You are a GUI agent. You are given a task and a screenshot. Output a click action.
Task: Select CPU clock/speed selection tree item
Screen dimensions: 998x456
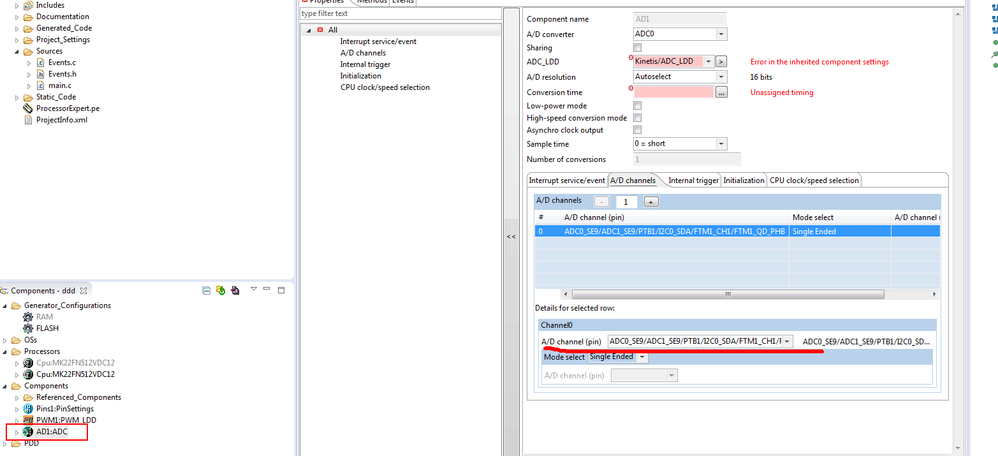[385, 87]
